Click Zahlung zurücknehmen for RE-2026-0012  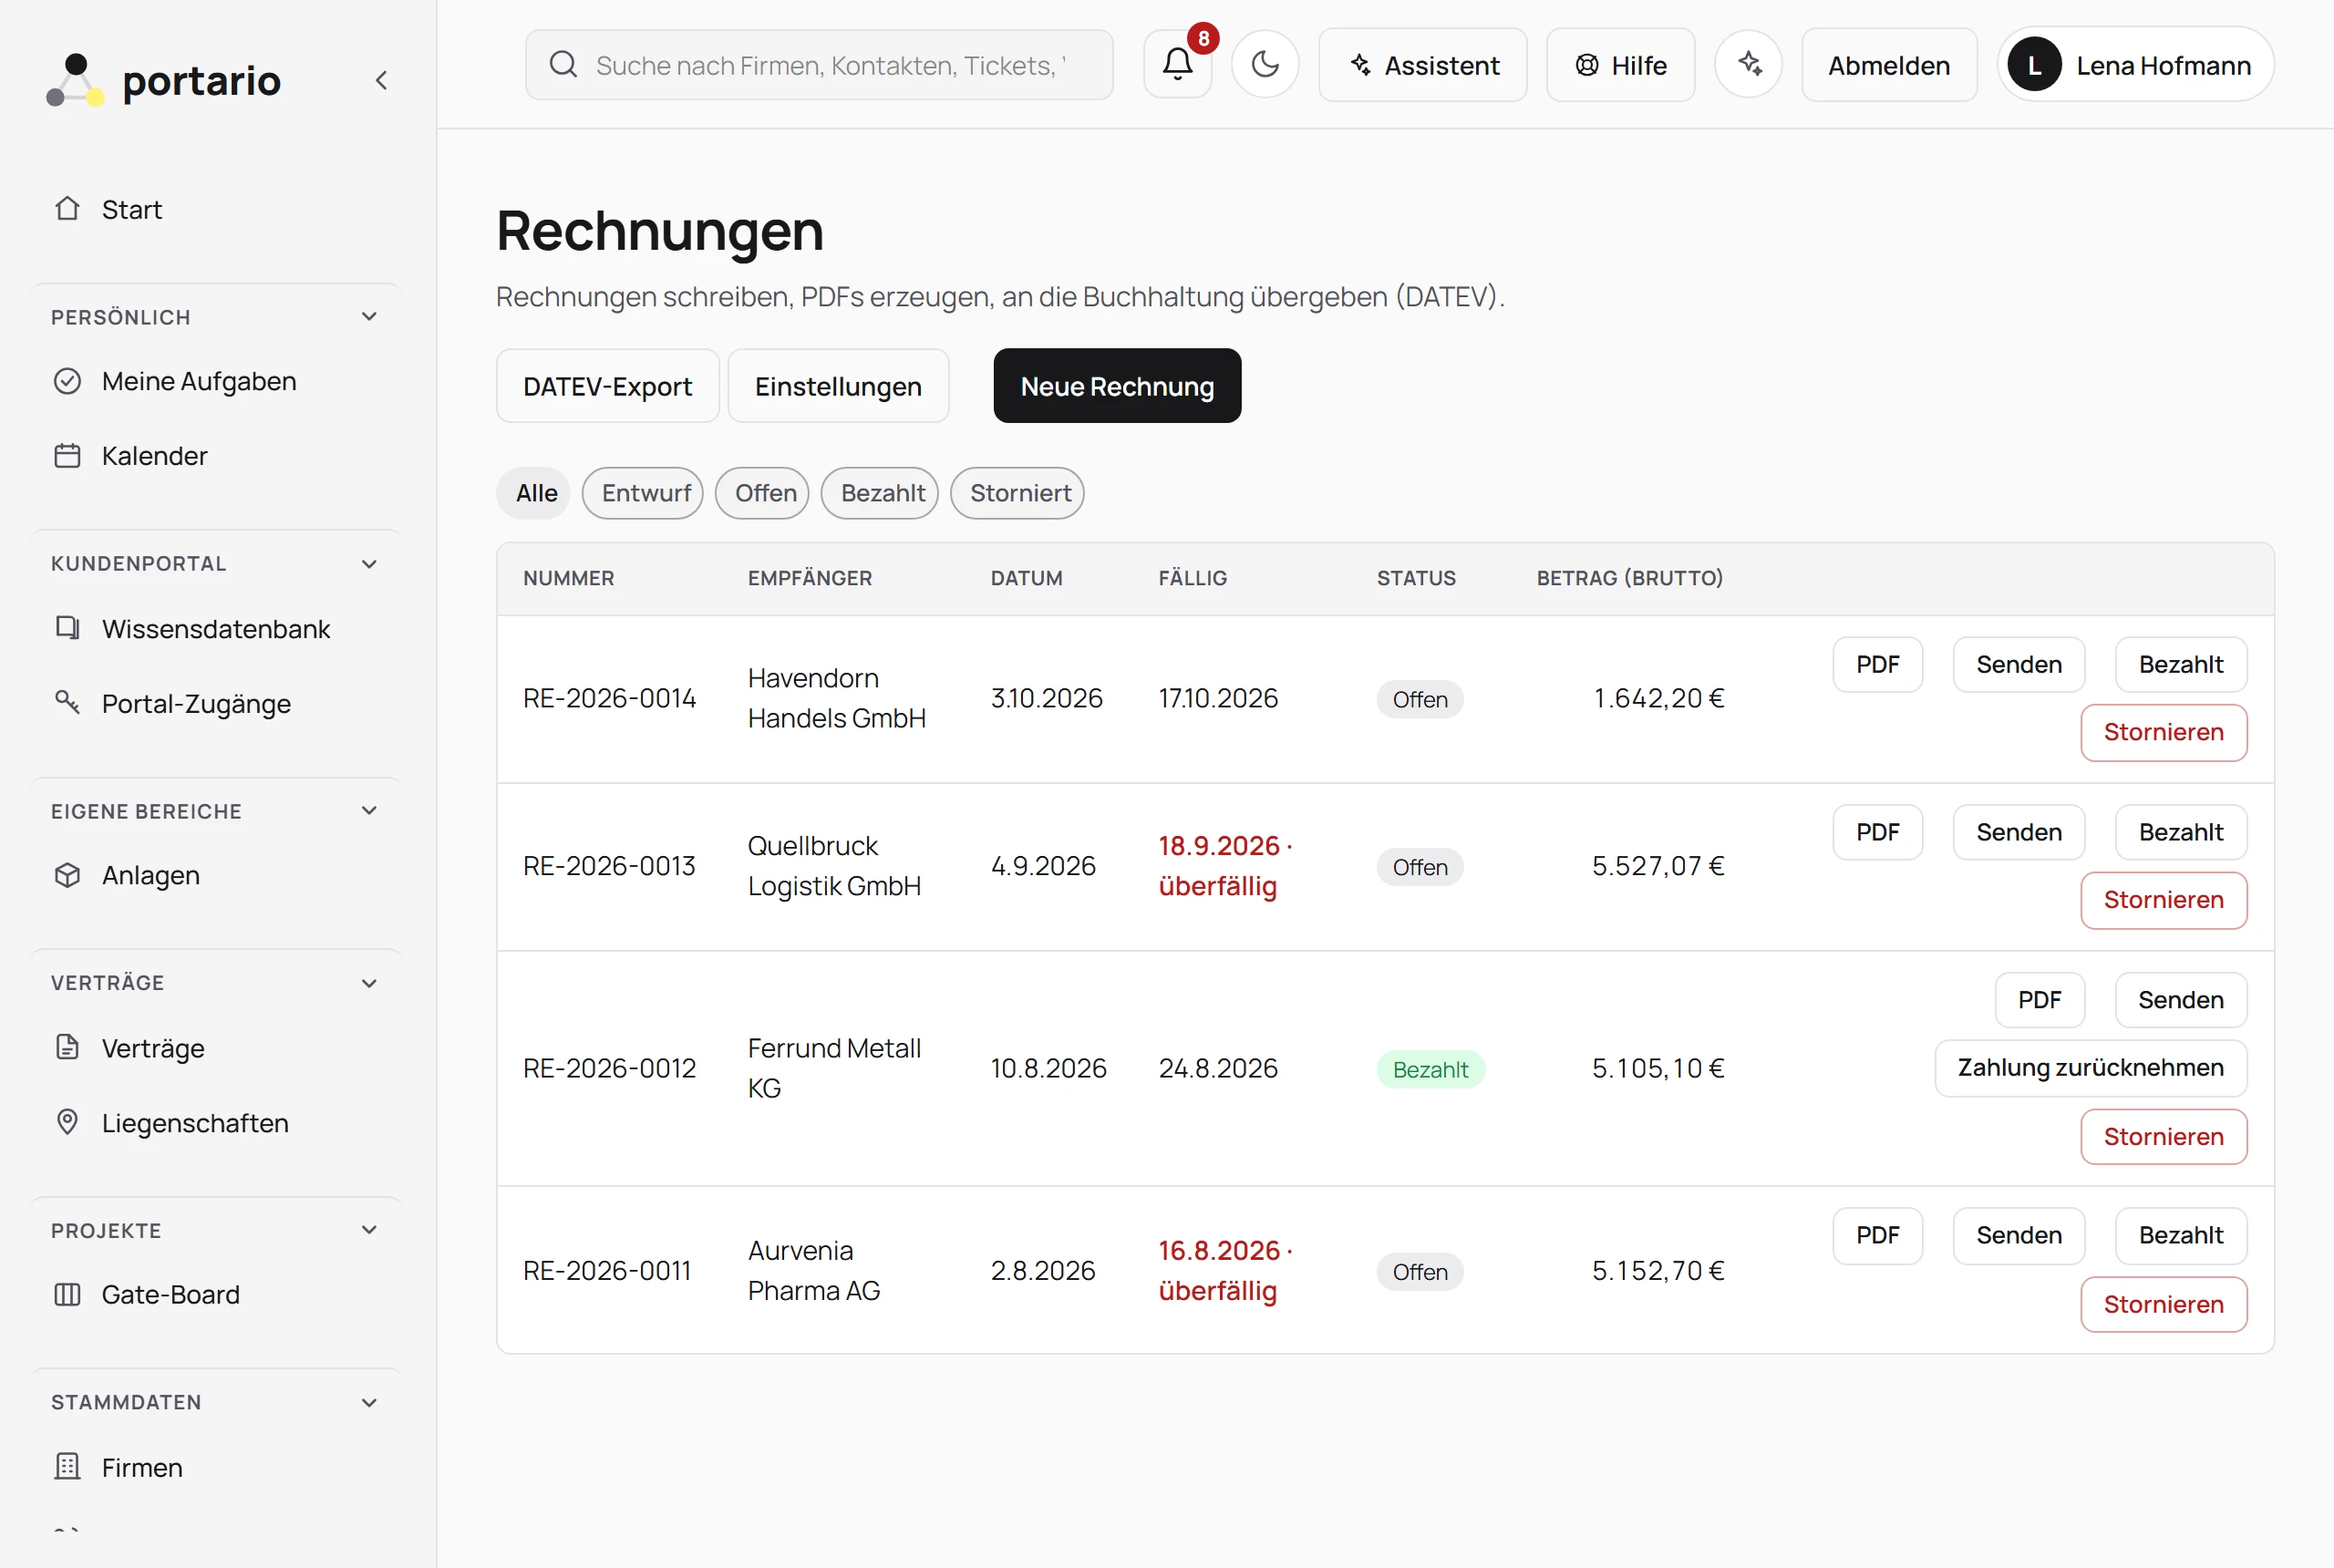point(2090,1068)
